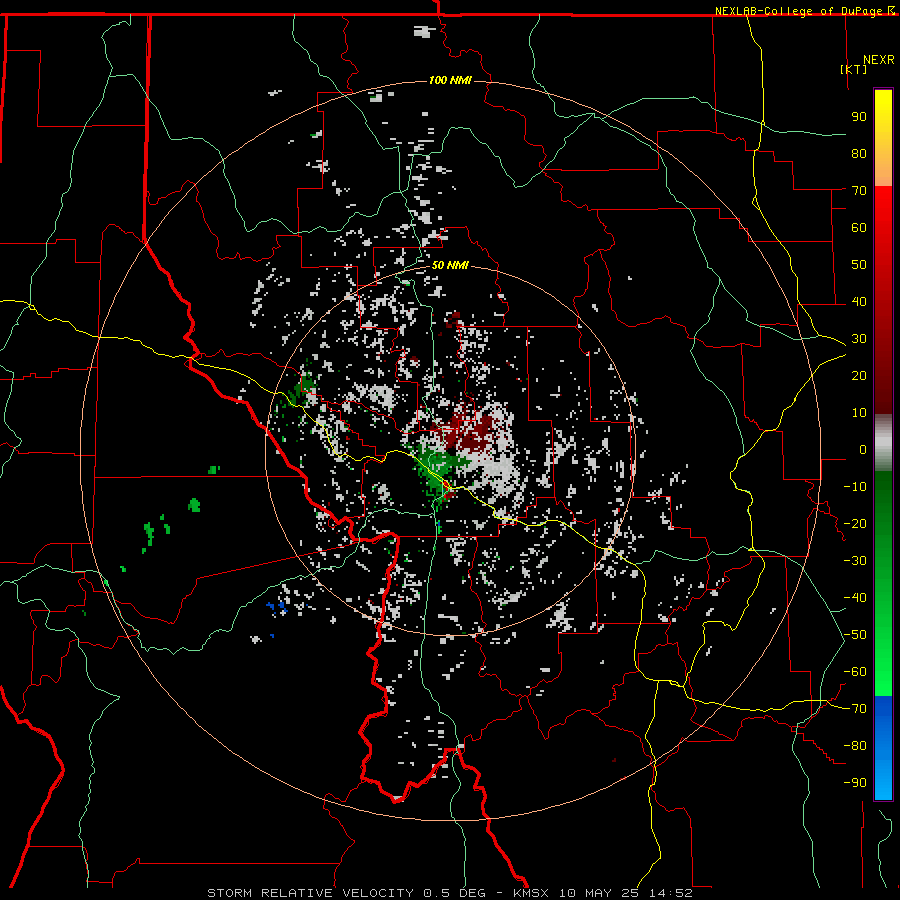
Task: Click the -90 value on velocity scale
Action: click(855, 783)
